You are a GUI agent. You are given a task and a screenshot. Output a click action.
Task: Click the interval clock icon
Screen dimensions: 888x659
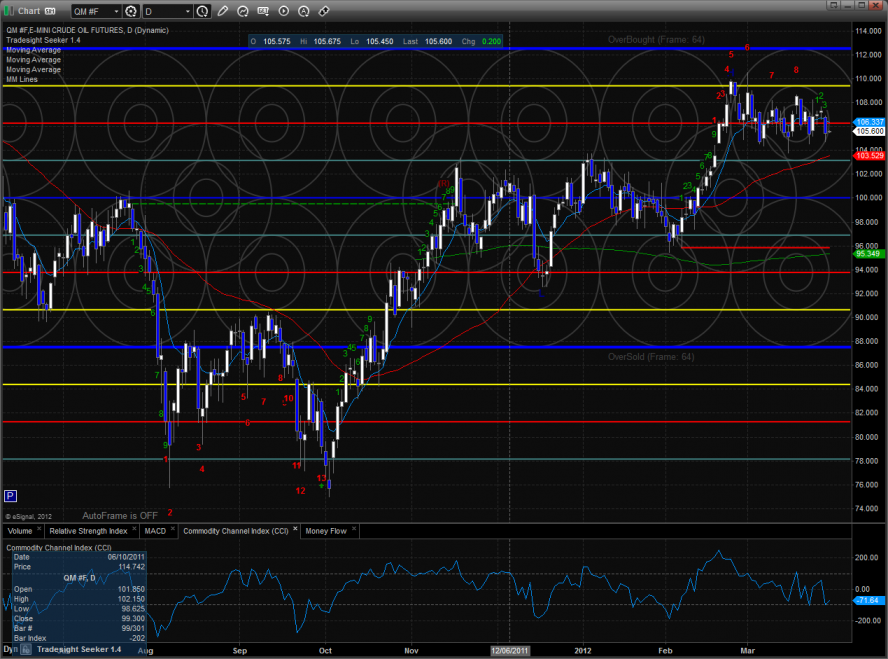(x=200, y=11)
